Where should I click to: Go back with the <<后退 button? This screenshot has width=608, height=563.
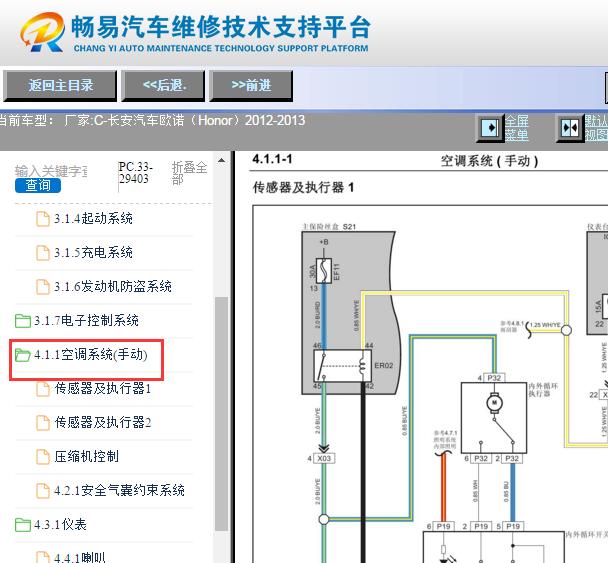pos(163,86)
